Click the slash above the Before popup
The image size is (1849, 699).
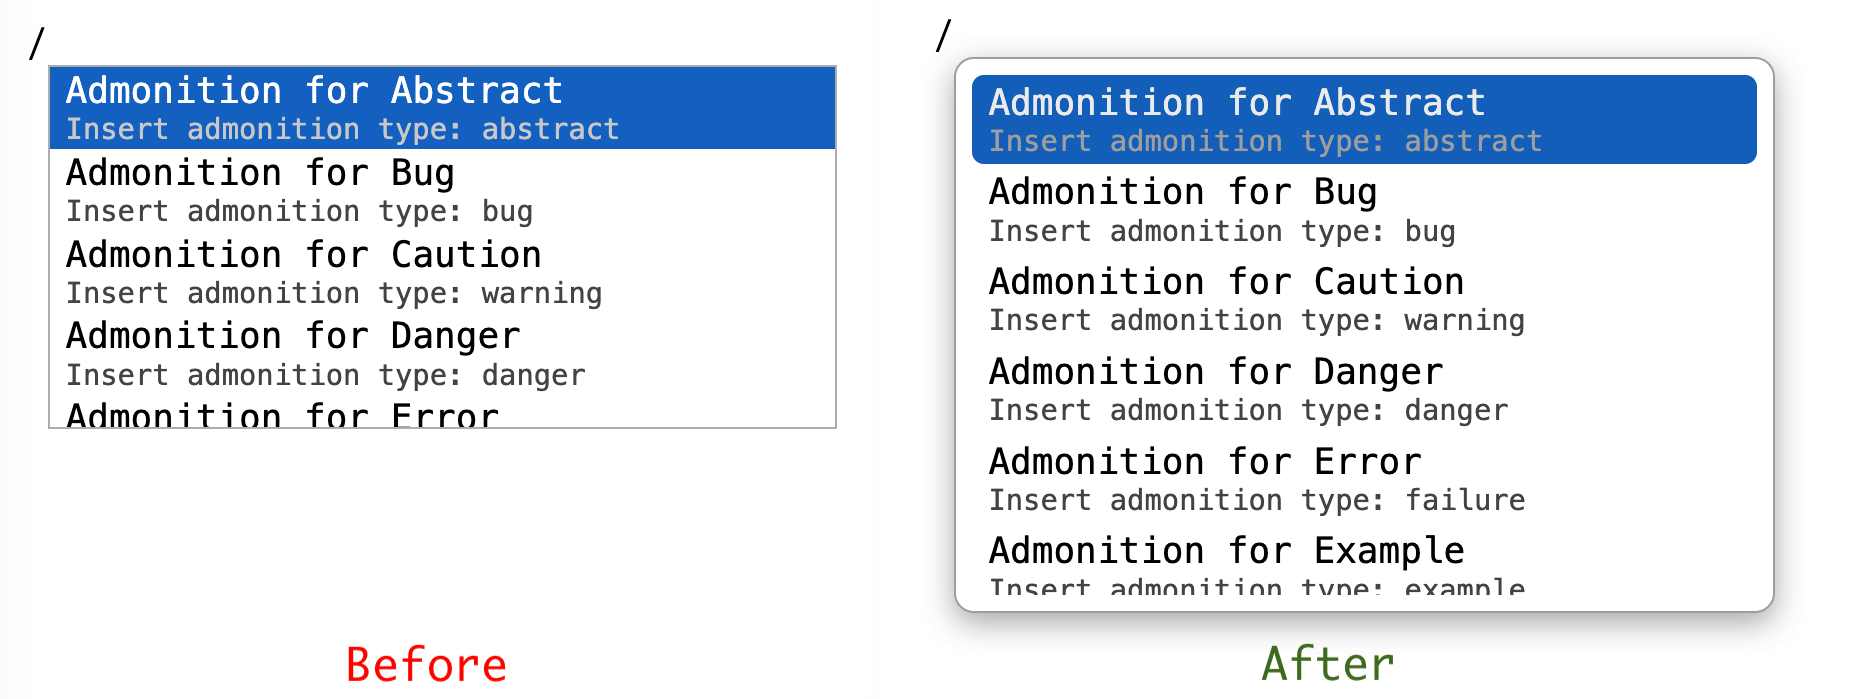[37, 43]
